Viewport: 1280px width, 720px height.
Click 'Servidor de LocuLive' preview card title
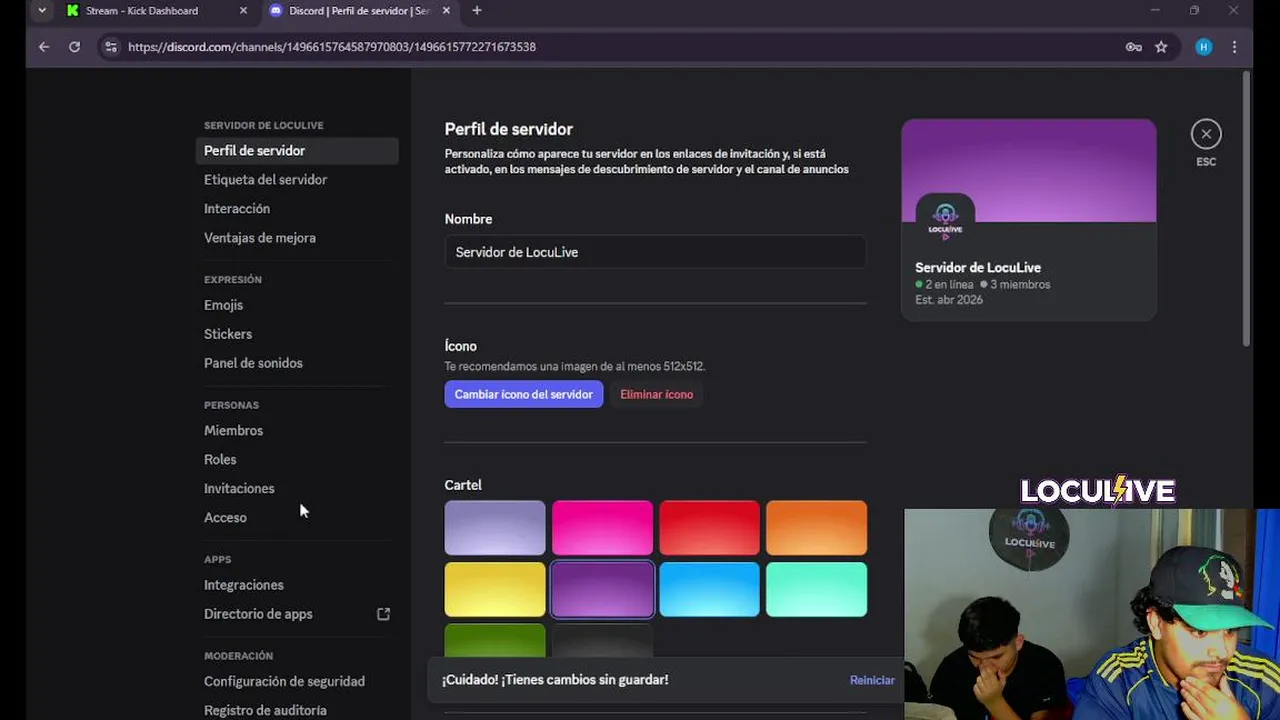click(978, 268)
